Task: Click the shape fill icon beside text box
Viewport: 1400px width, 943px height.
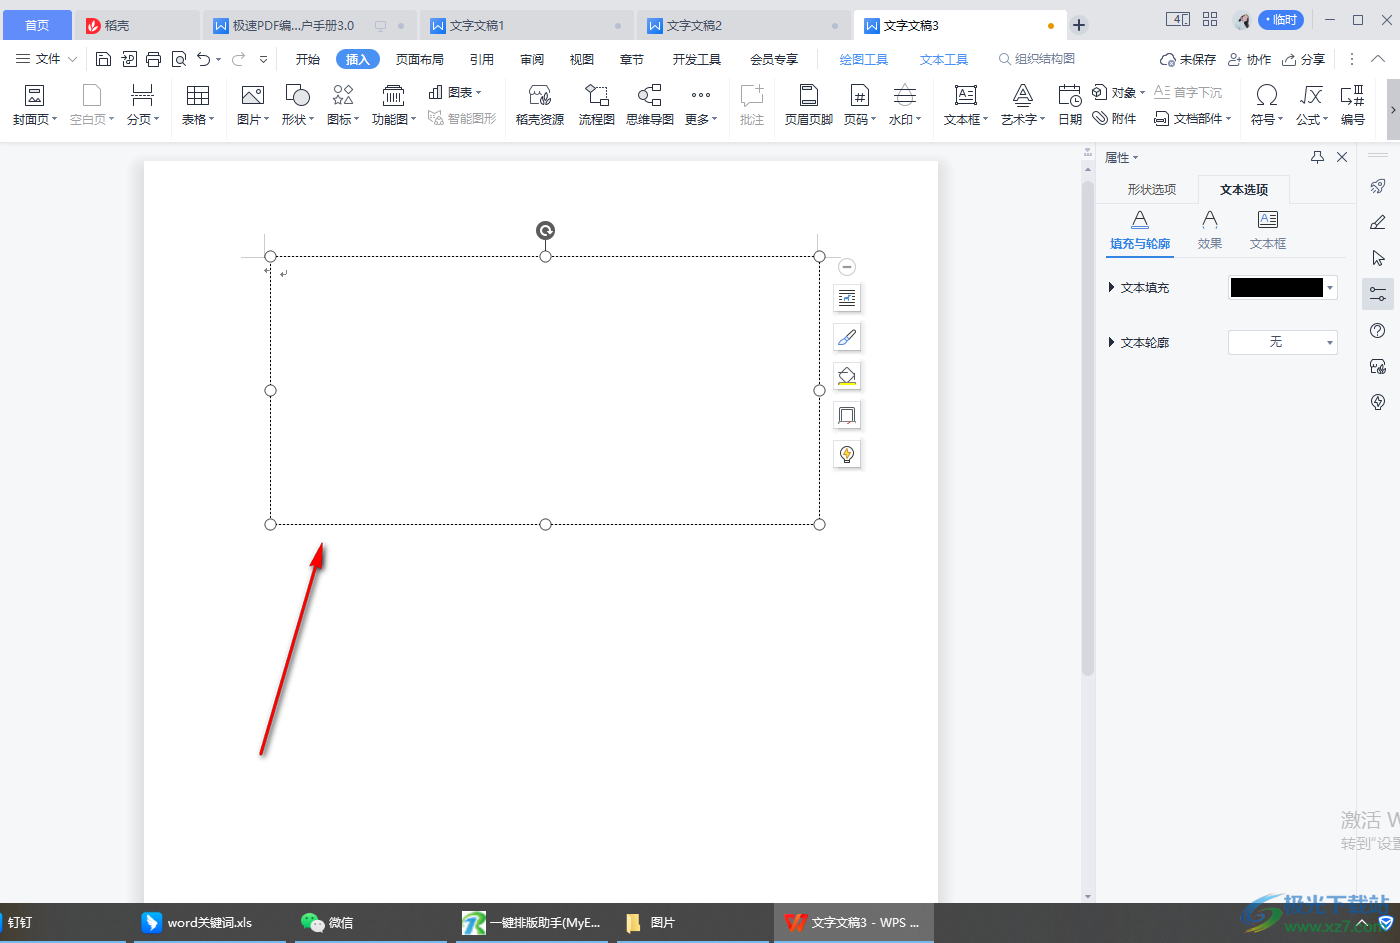Action: [x=847, y=376]
